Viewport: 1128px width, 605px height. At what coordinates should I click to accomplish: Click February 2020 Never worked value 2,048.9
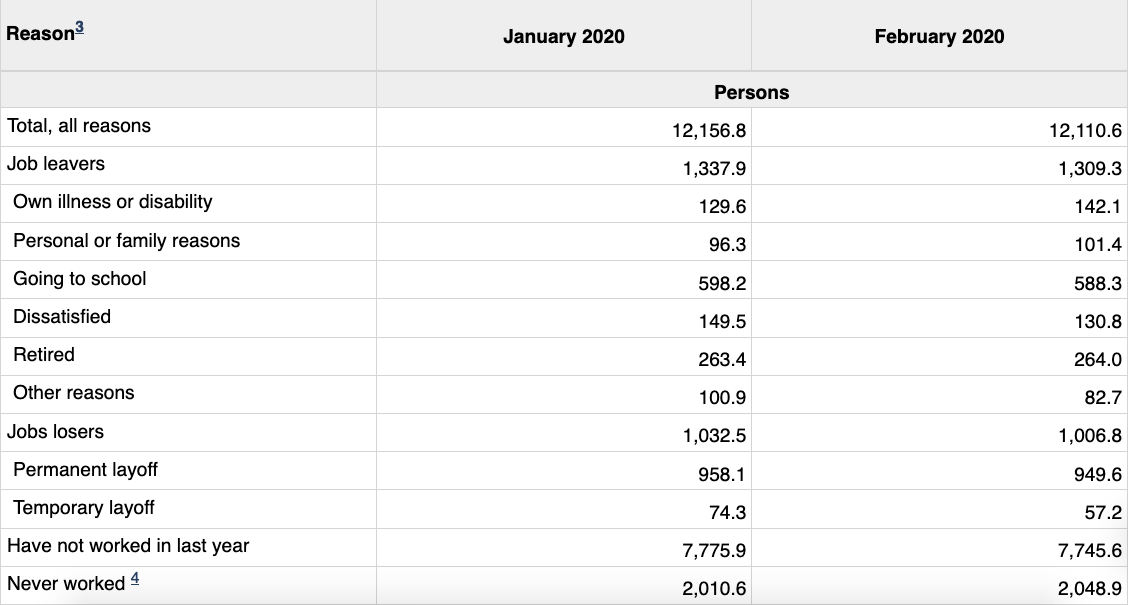[x=1089, y=589]
